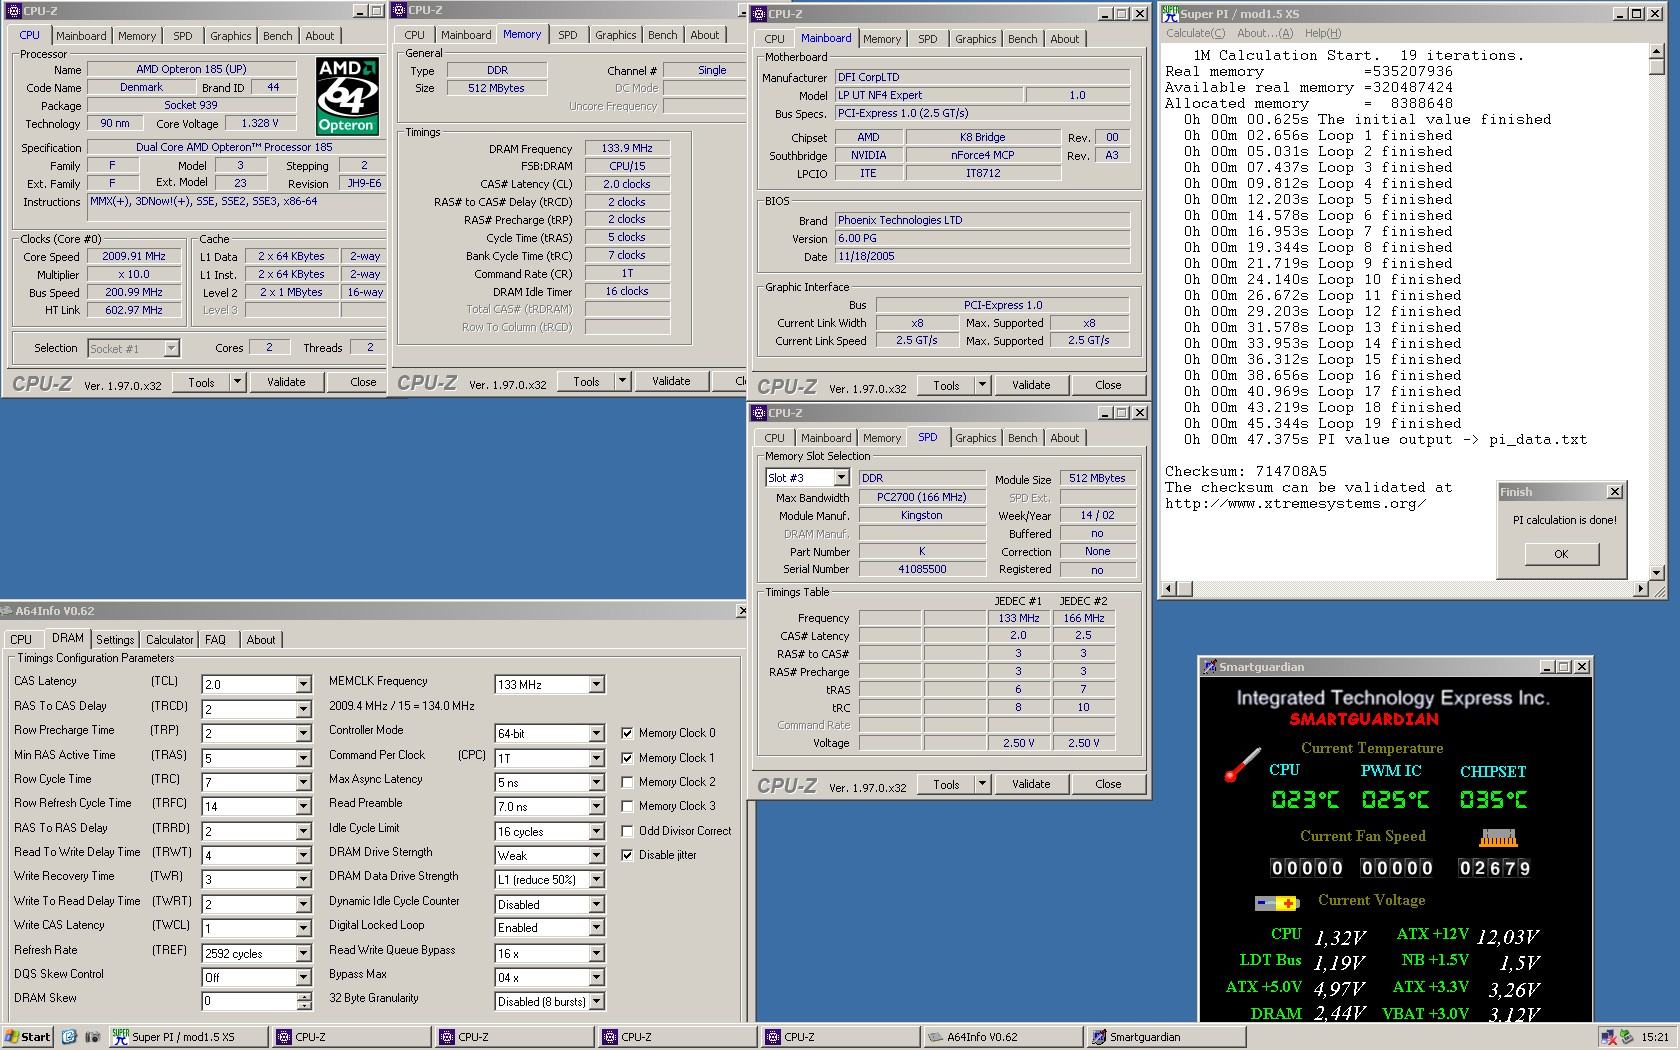Viewport: 1680px width, 1050px height.
Task: Click the network disconnected tray icon
Action: 1608,1037
